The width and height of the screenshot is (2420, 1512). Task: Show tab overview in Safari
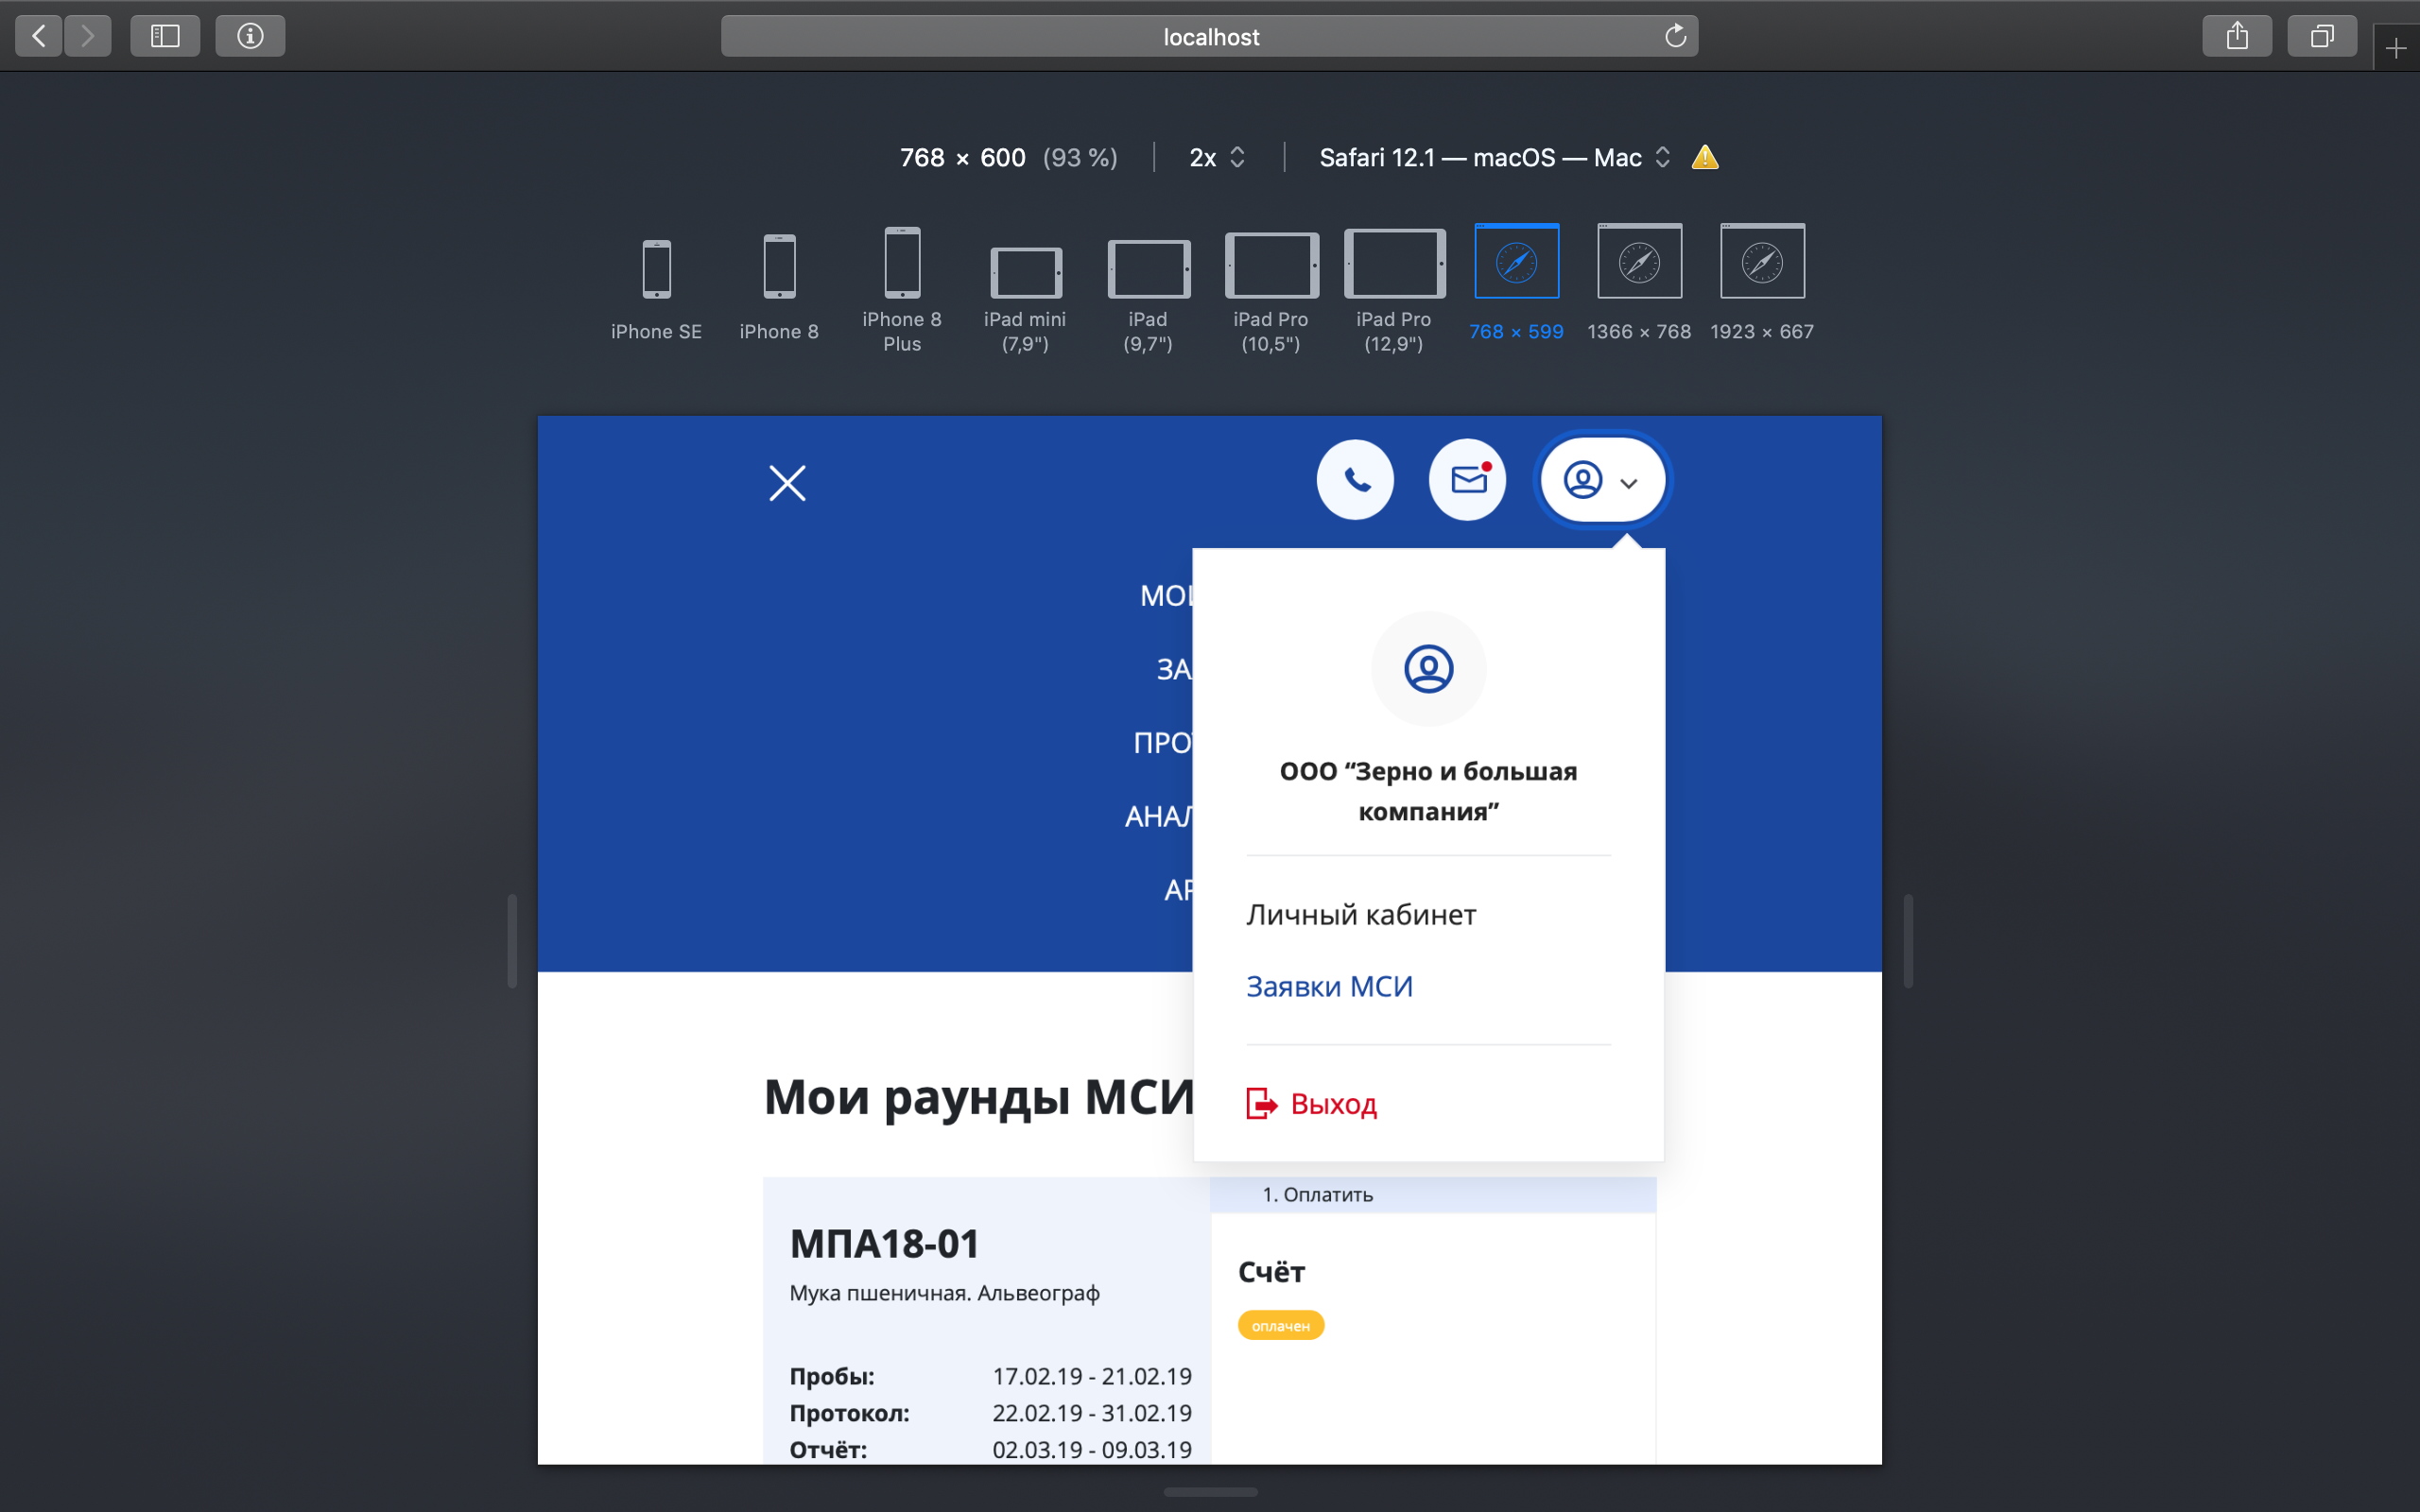[x=2322, y=37]
